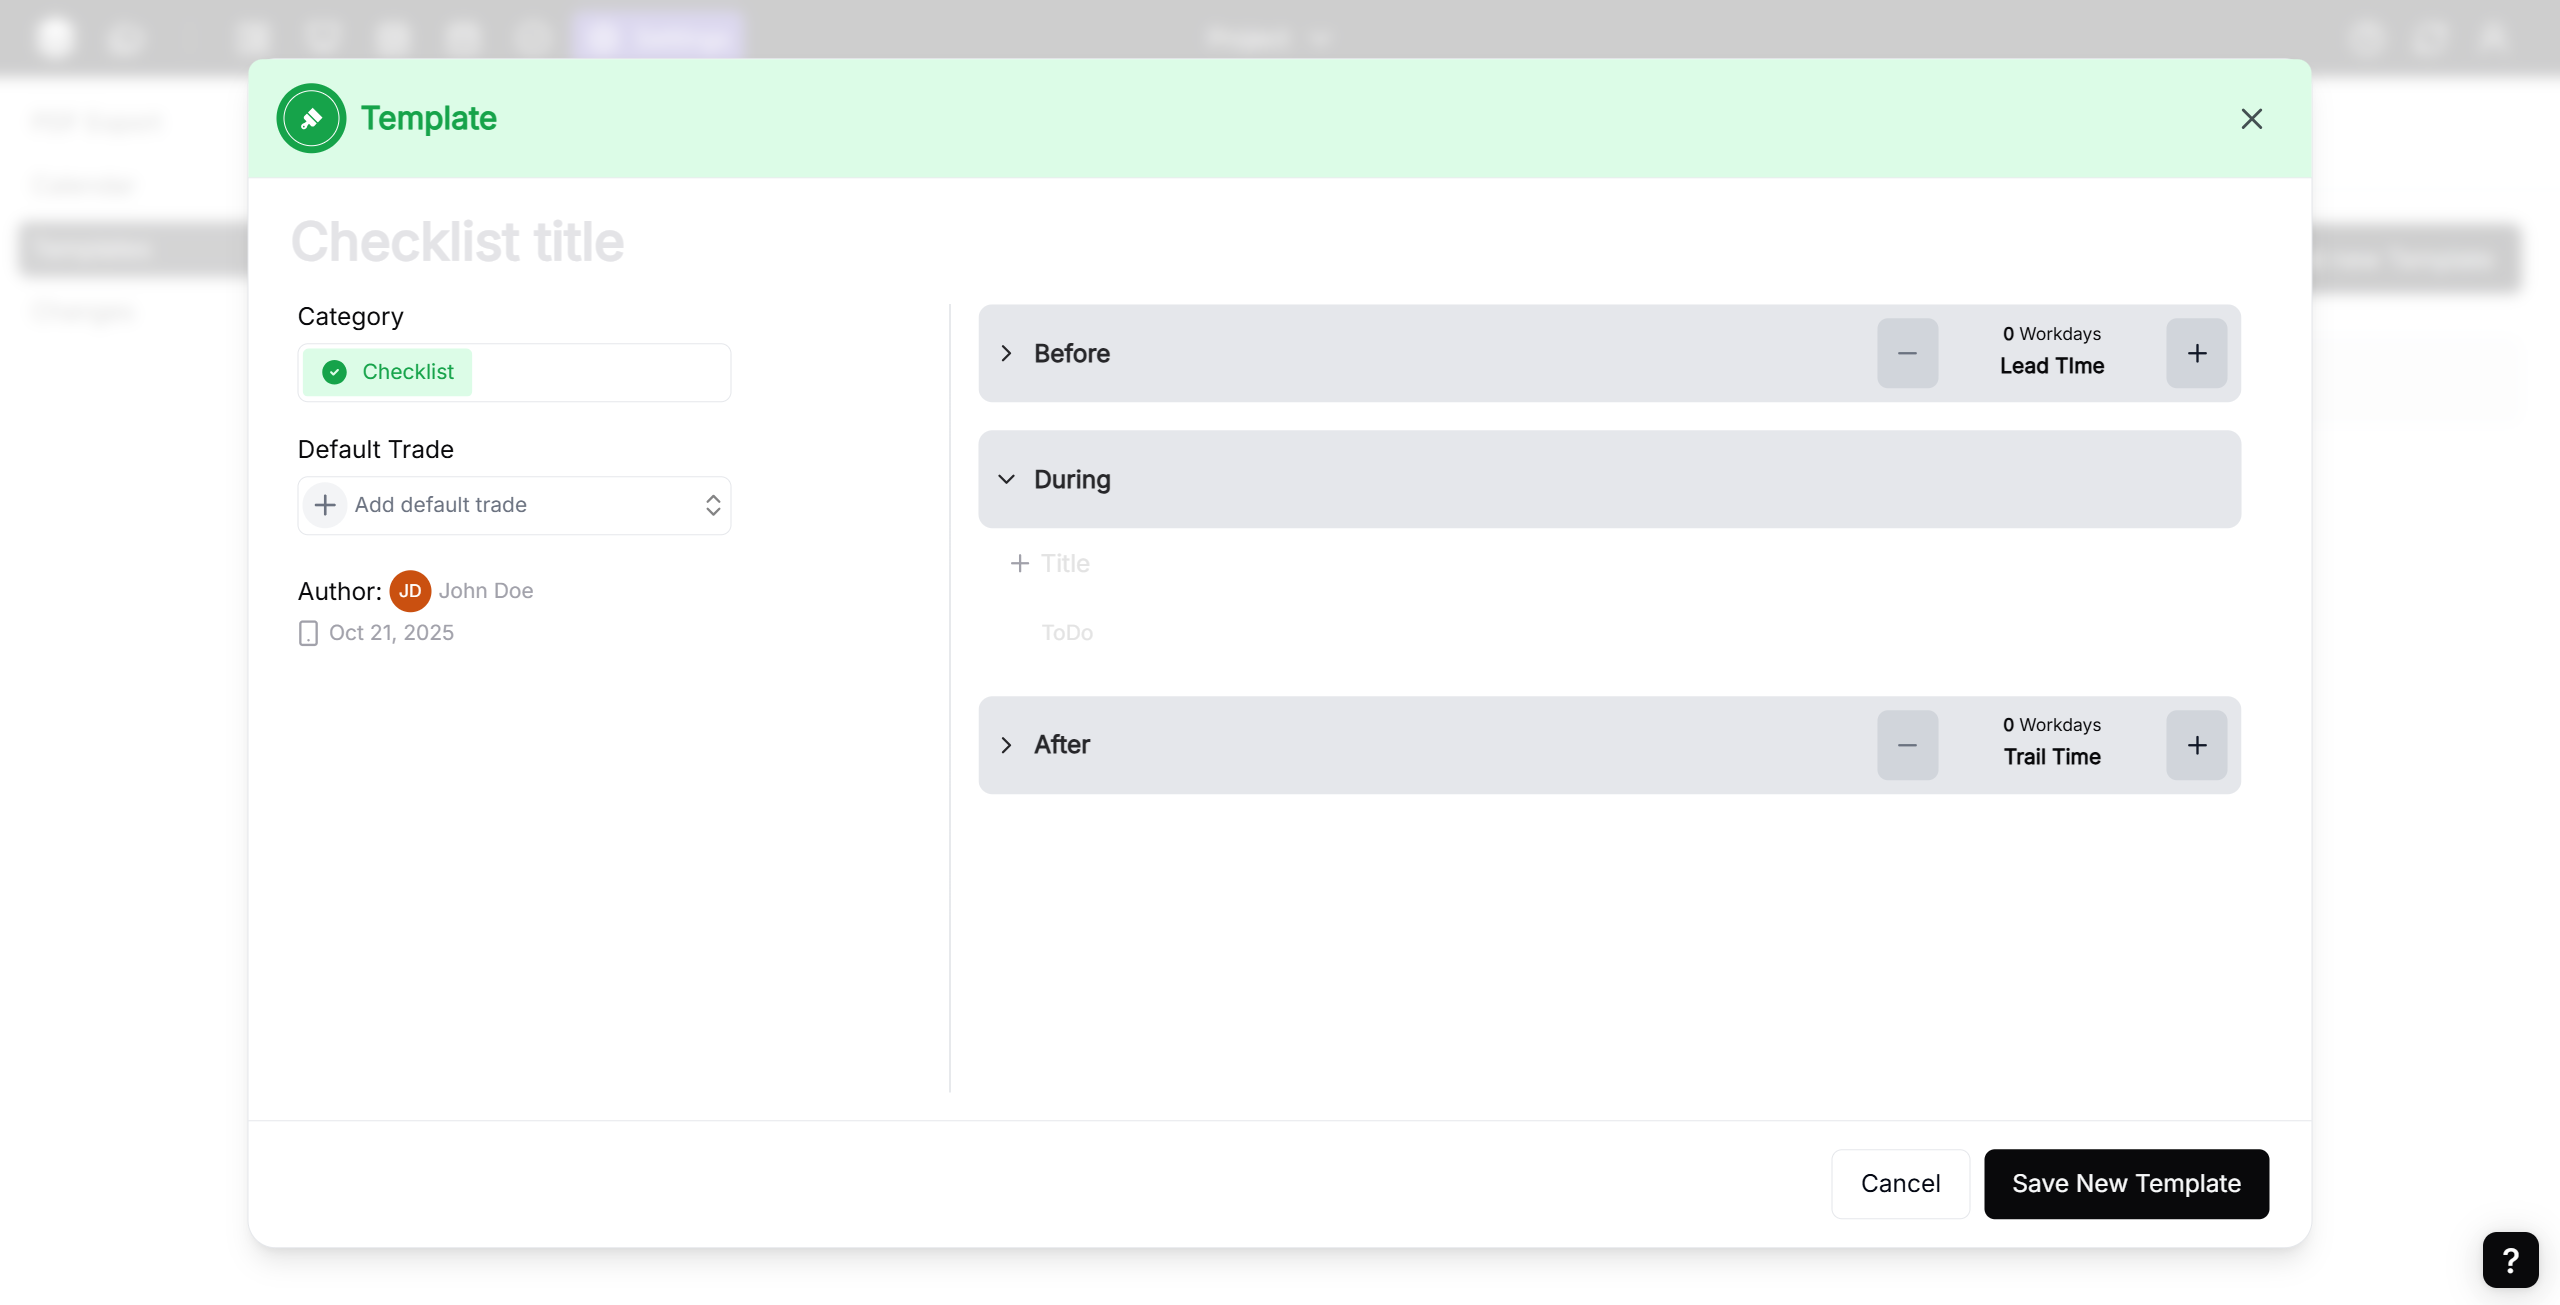Expand the After section chevron
Viewport: 2560px width, 1305px height.
coord(1007,745)
